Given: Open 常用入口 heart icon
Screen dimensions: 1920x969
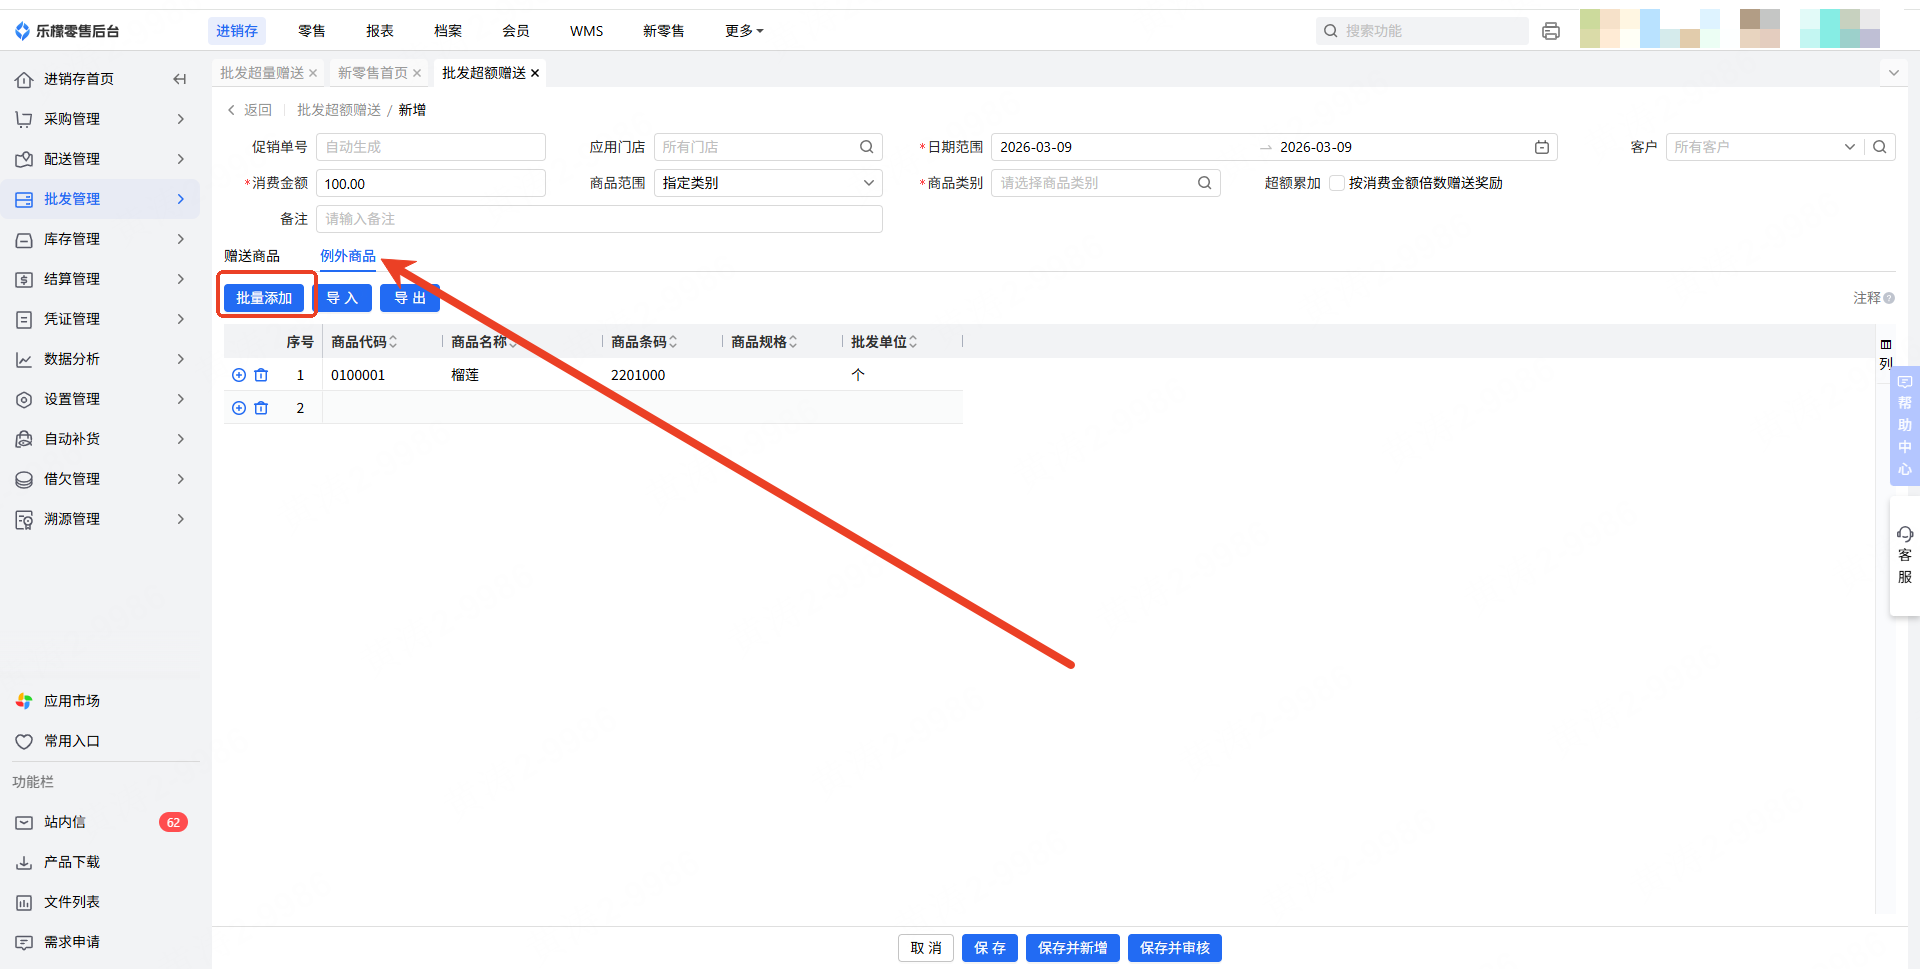Looking at the screenshot, I should pyautogui.click(x=24, y=741).
